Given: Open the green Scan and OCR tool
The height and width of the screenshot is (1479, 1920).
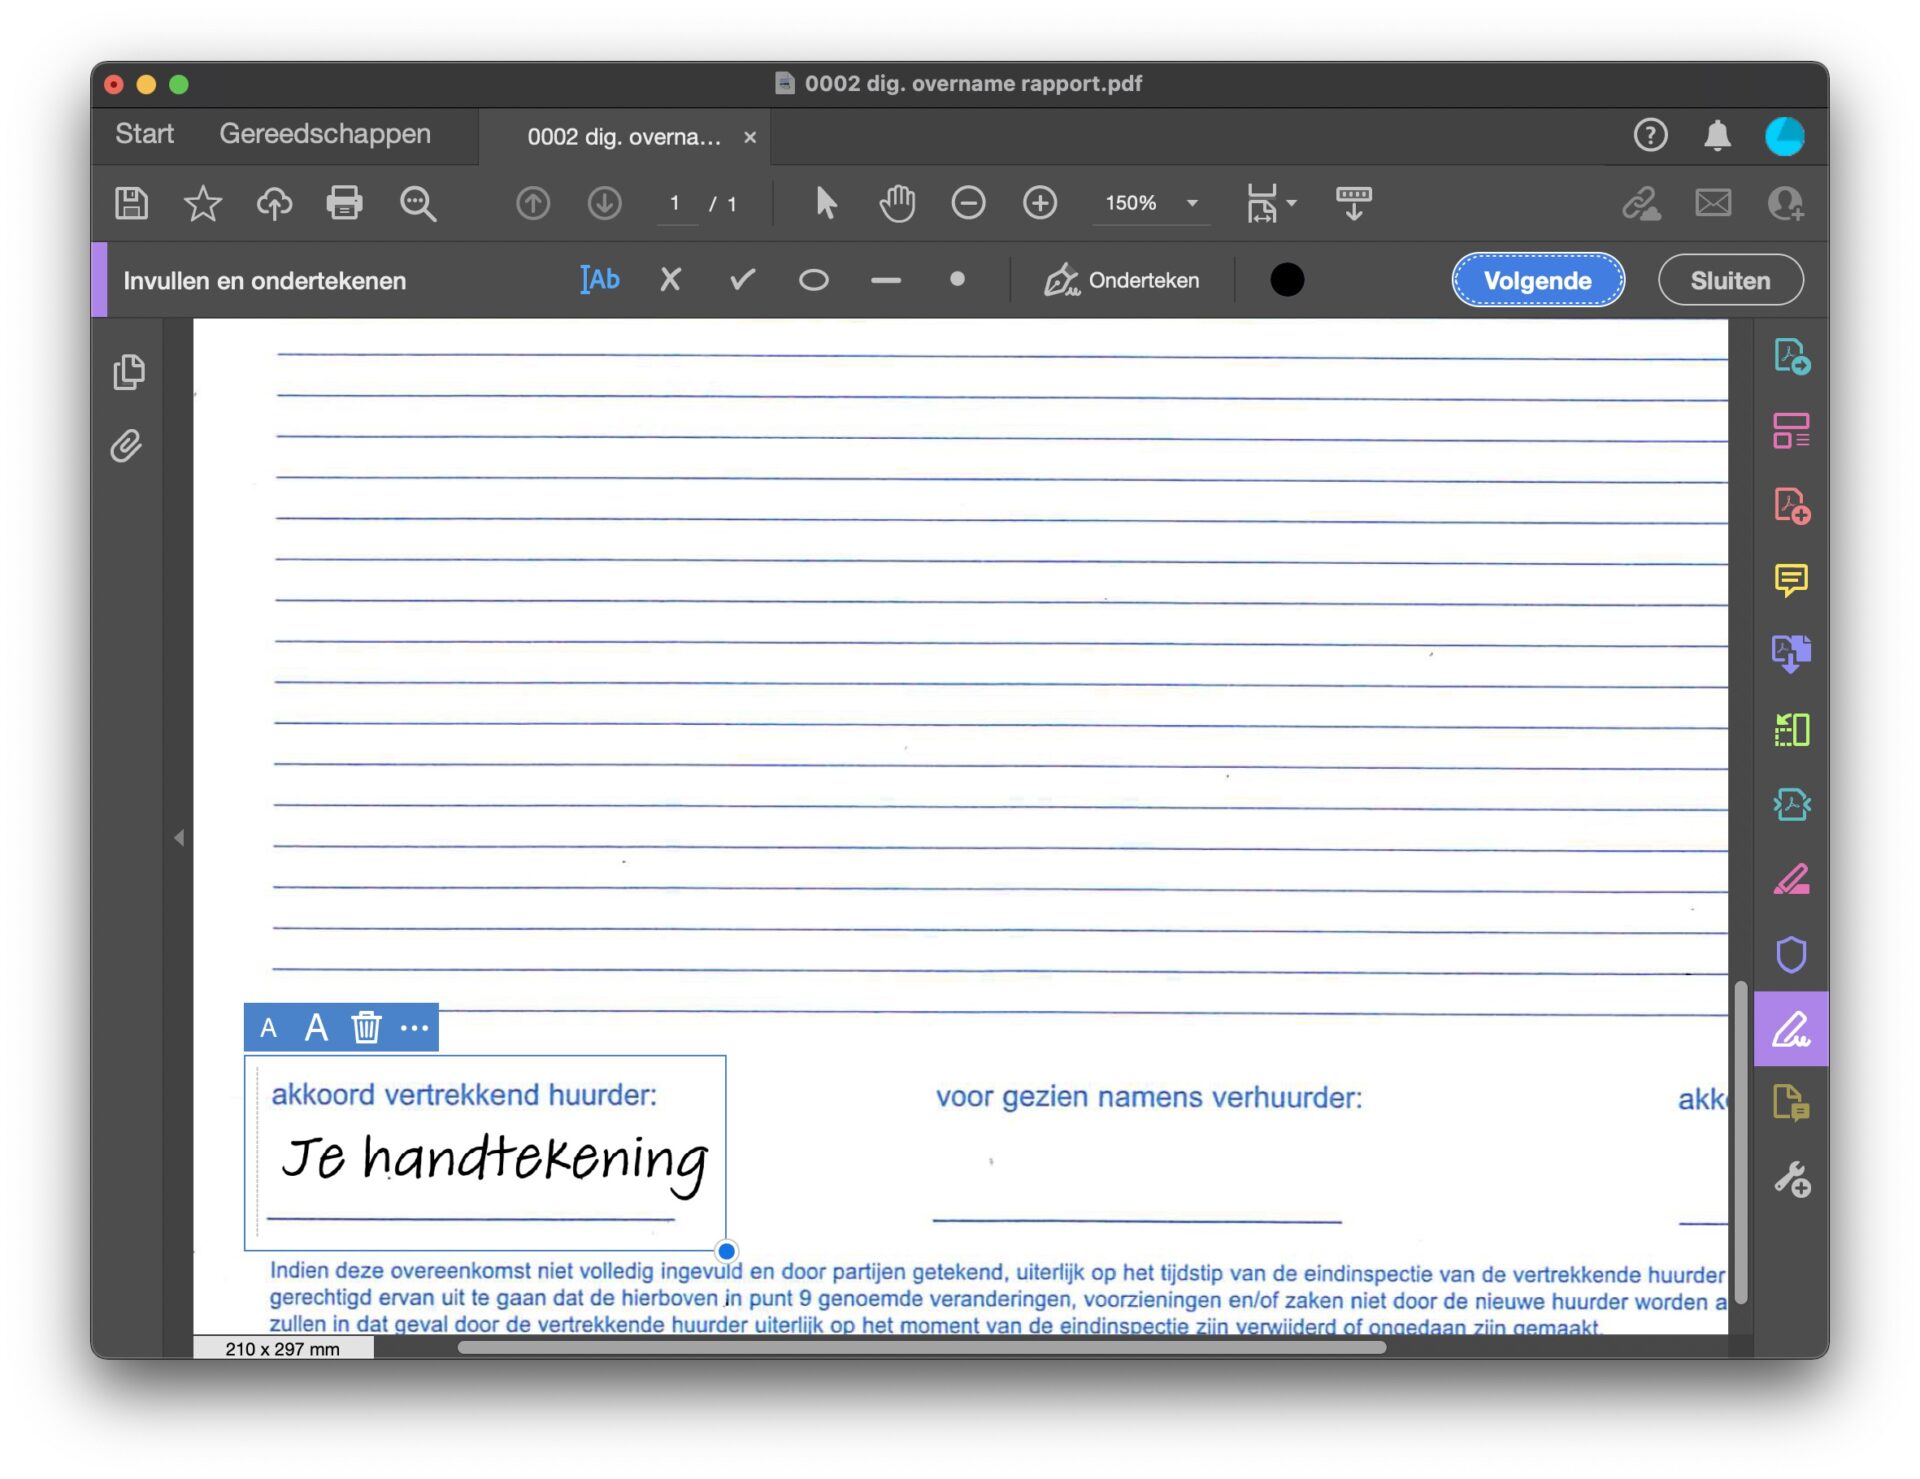Looking at the screenshot, I should pos(1791,729).
